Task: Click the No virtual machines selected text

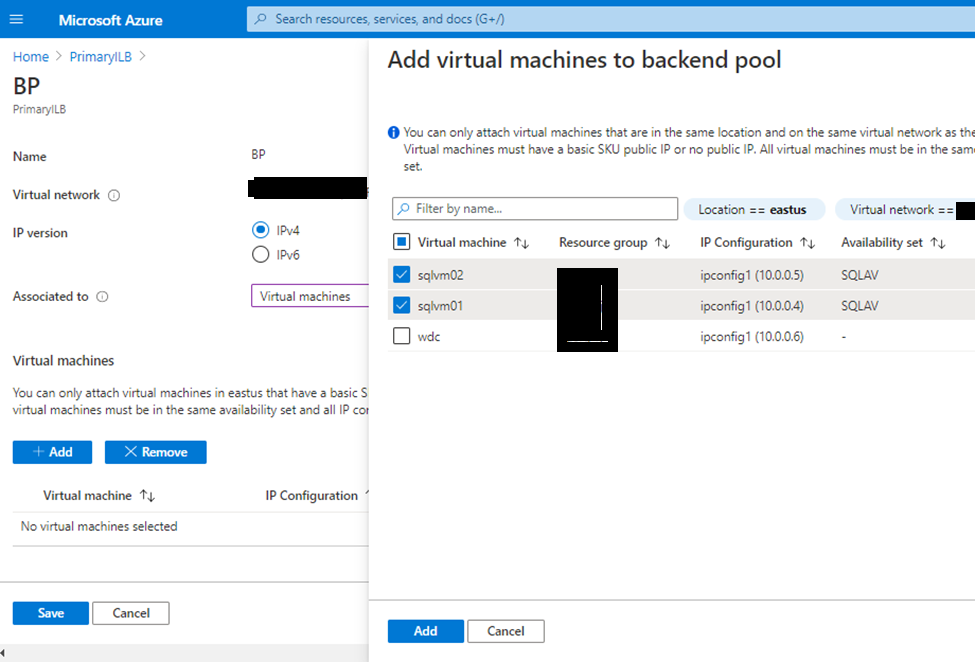Action: (x=99, y=526)
